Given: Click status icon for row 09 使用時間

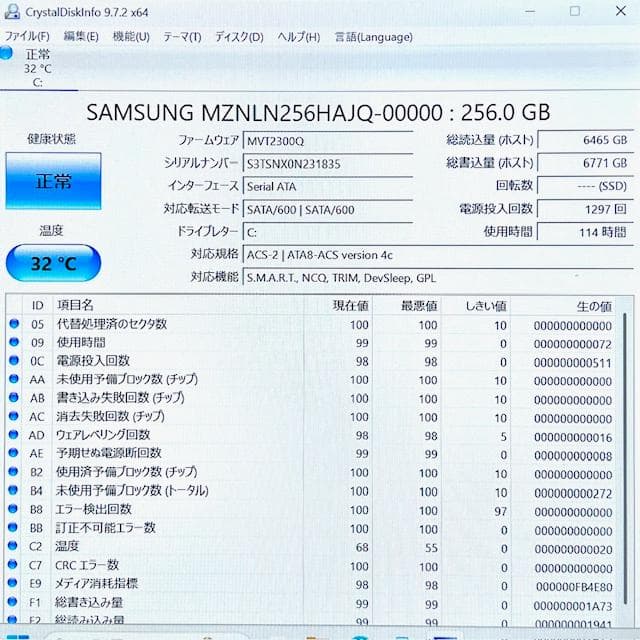Looking at the screenshot, I should tap(14, 342).
